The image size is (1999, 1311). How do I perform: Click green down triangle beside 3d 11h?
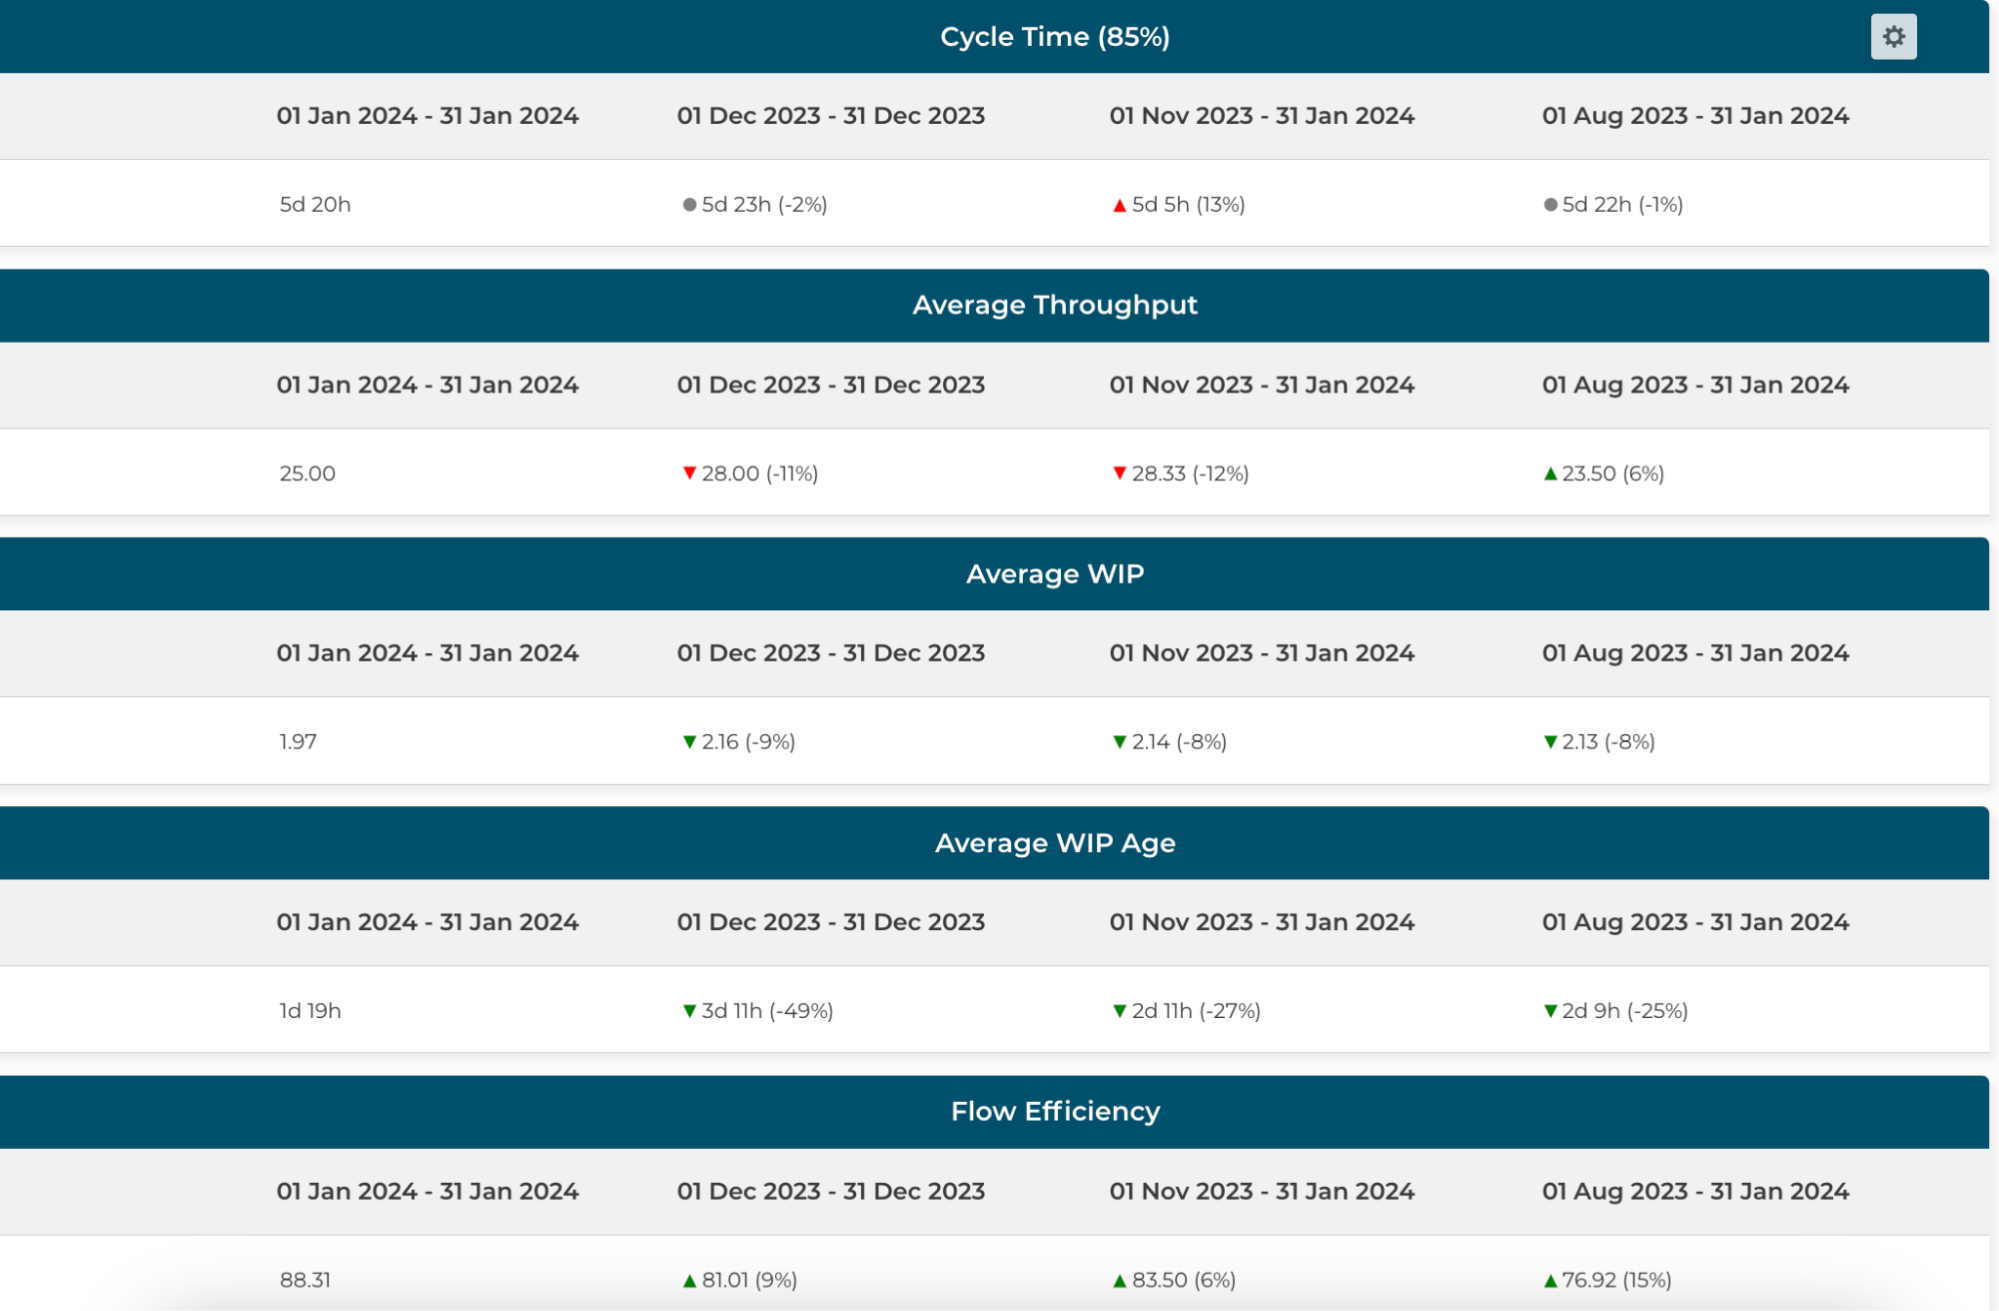coord(689,1011)
